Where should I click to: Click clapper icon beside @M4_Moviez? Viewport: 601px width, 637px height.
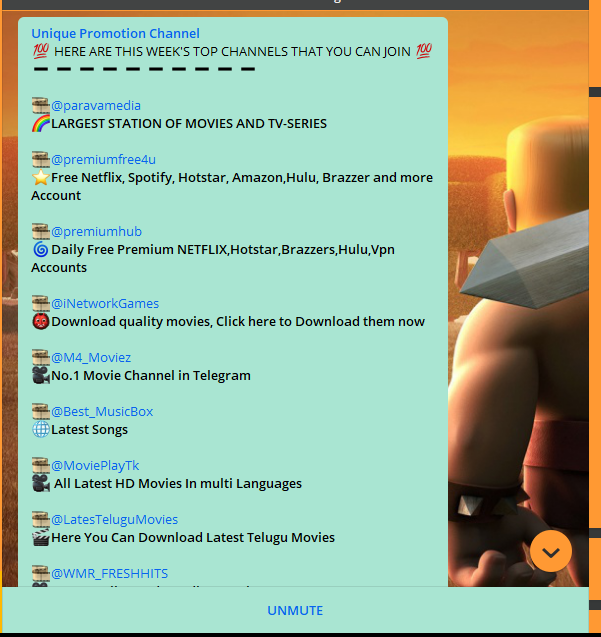point(41,358)
